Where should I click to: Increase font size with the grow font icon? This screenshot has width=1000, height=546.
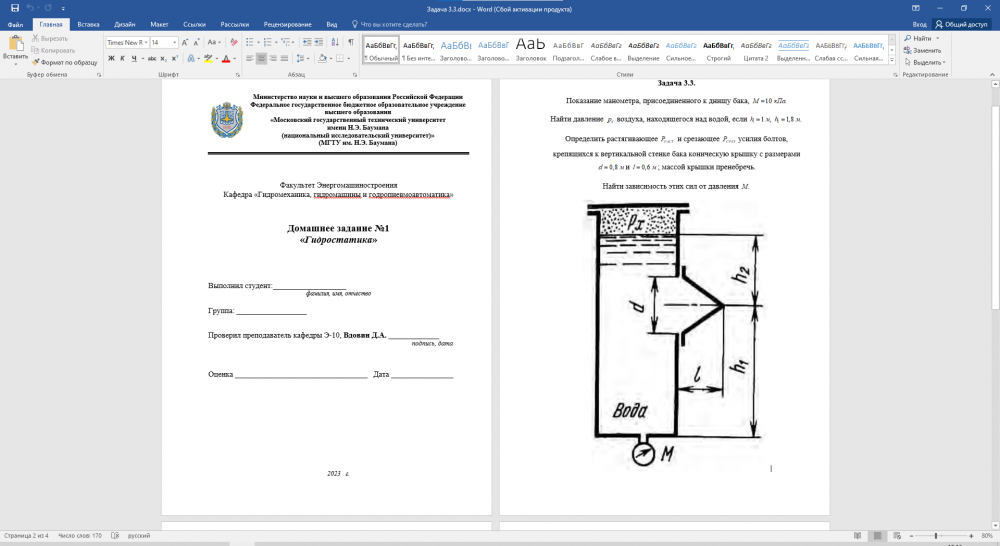(185, 42)
